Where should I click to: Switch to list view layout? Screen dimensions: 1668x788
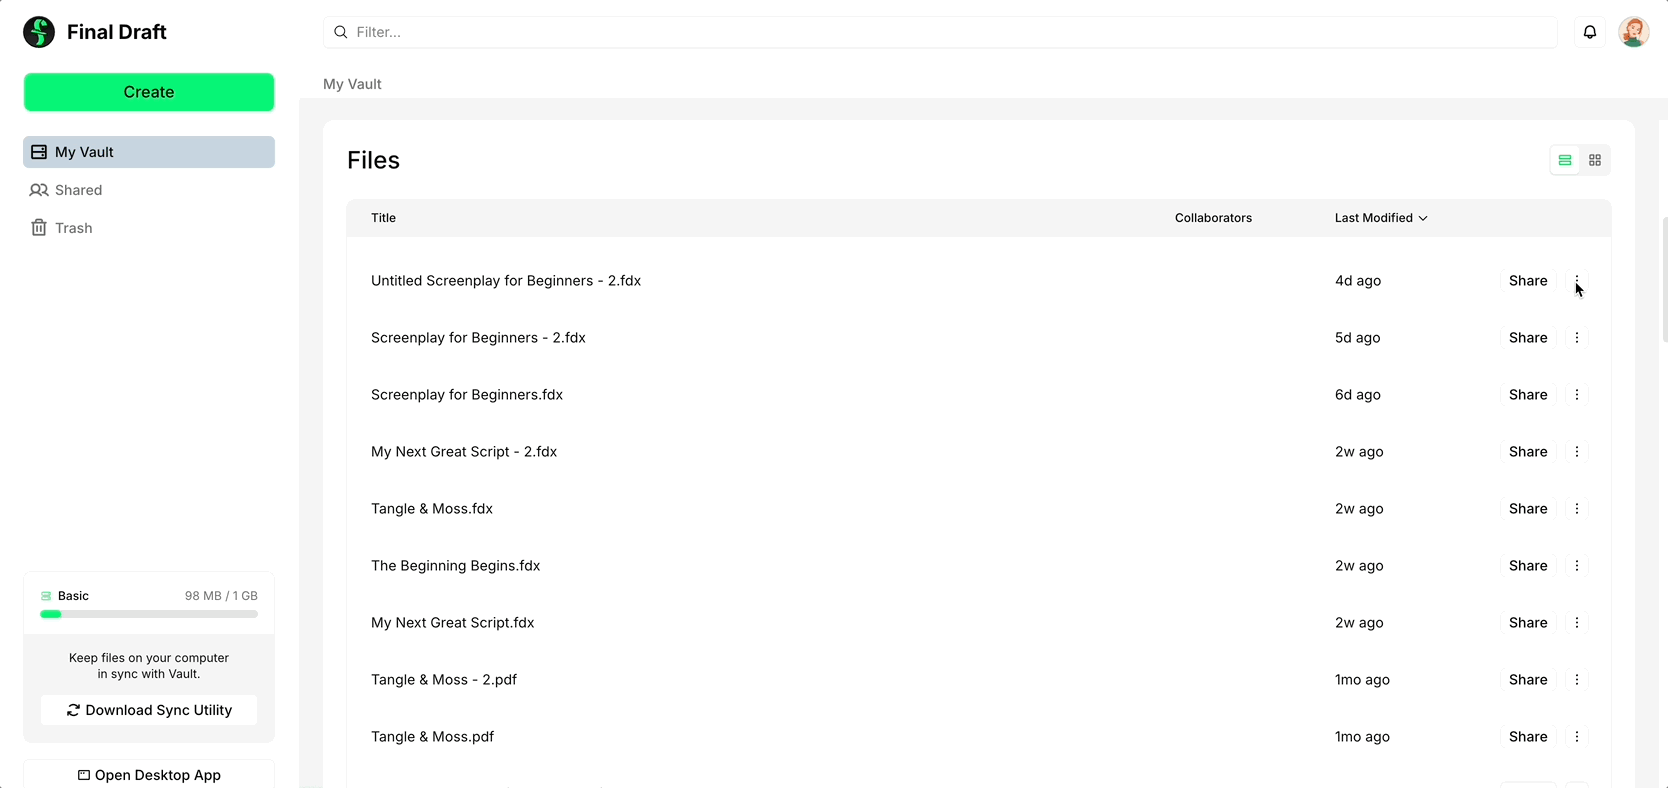click(1564, 160)
